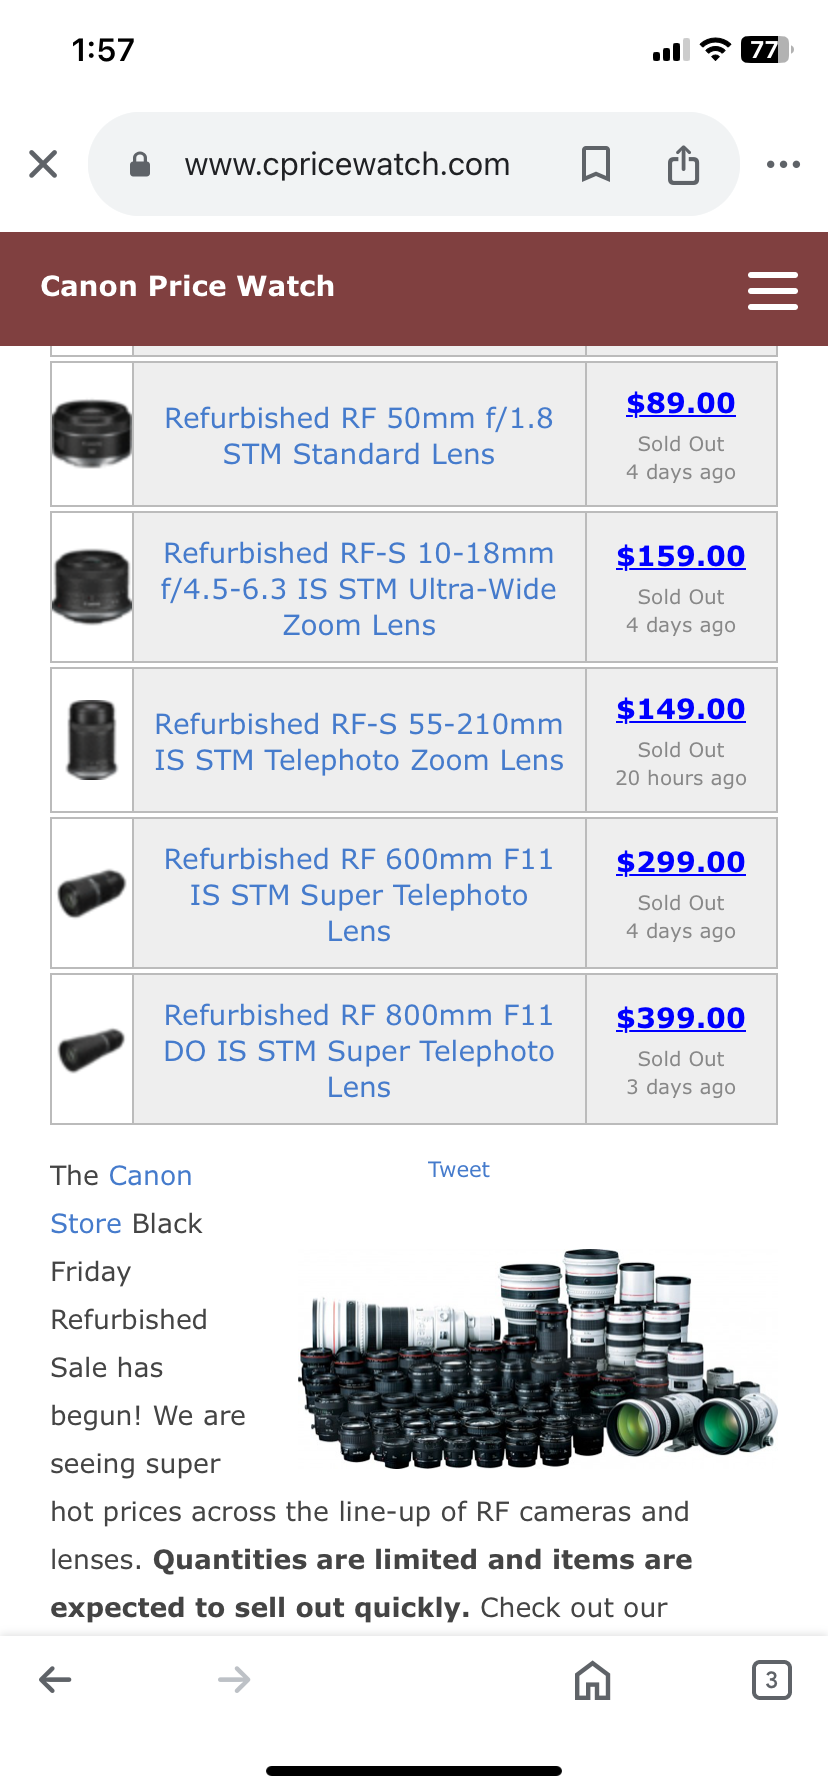Open Refurbished RF 600mm F11 lens link
Screen dimensions: 828x1792
(359, 895)
